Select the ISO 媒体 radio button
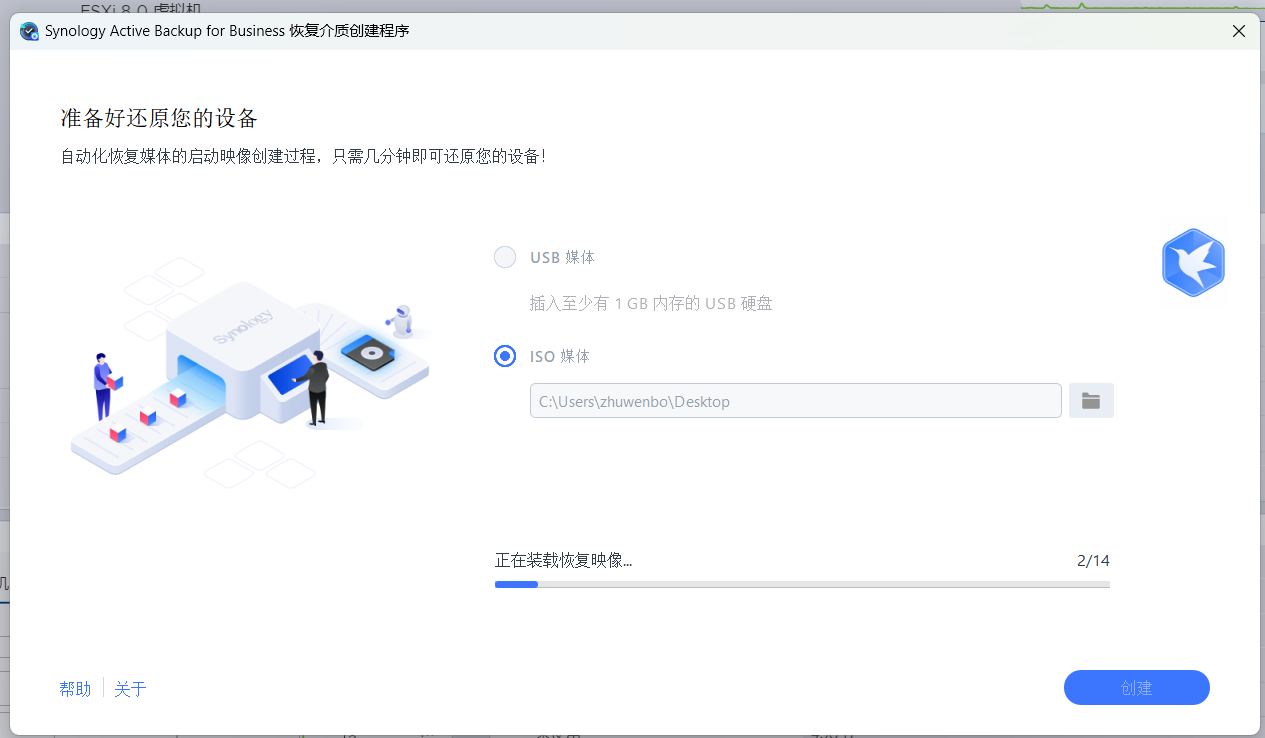The width and height of the screenshot is (1265, 738). tap(505, 356)
